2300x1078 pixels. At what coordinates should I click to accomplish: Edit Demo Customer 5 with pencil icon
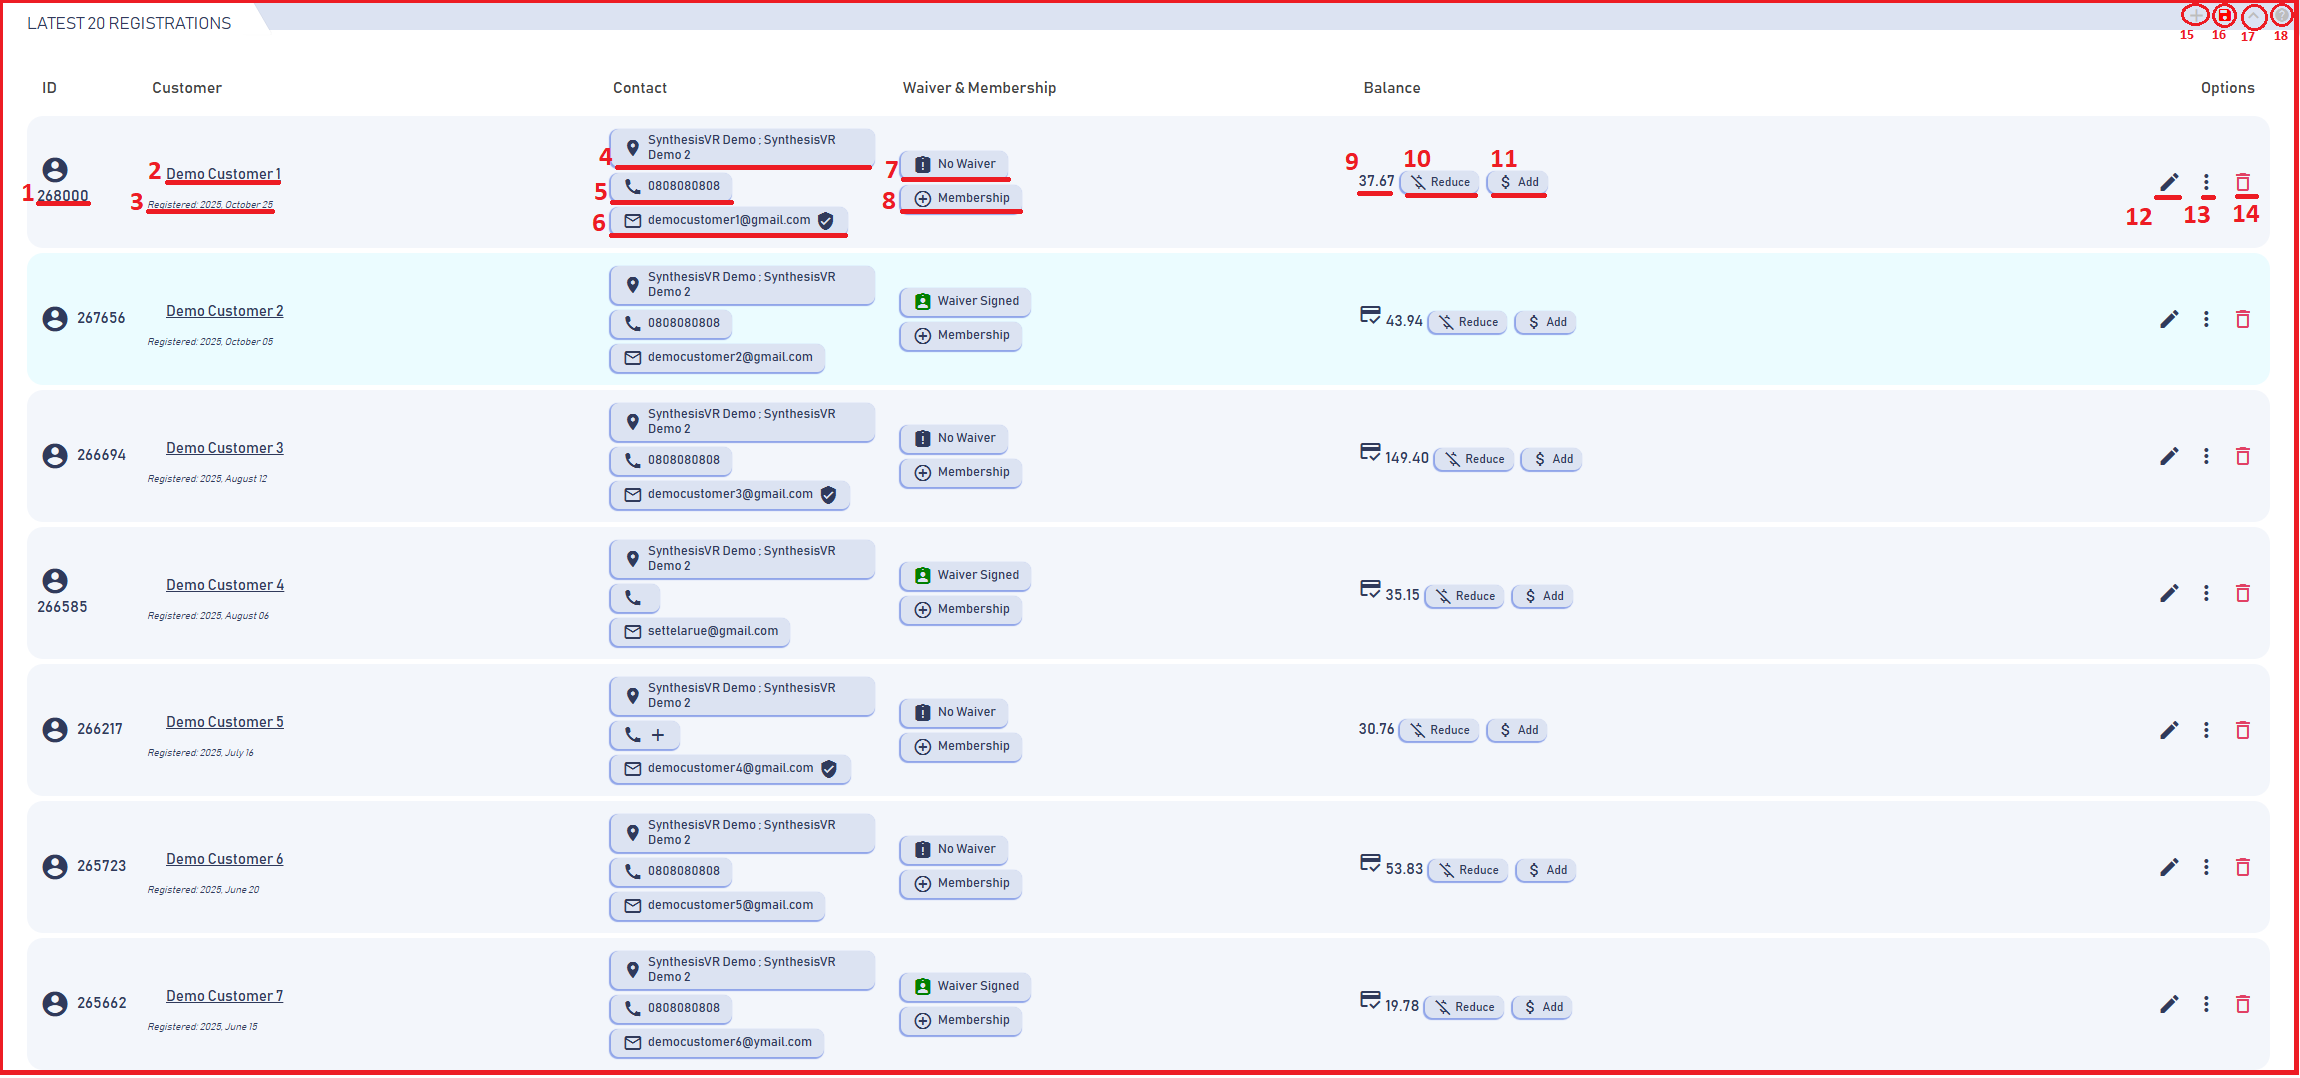click(2169, 730)
